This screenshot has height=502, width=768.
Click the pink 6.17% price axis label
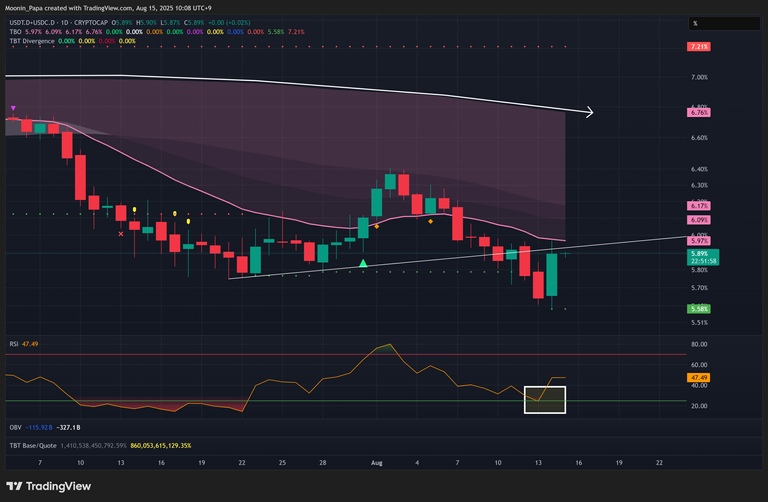(699, 206)
